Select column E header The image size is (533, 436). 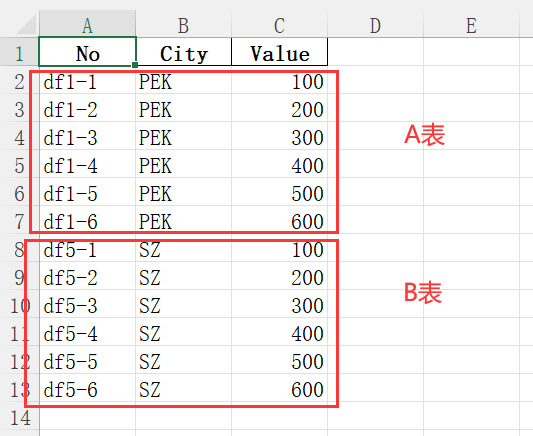[x=471, y=24]
